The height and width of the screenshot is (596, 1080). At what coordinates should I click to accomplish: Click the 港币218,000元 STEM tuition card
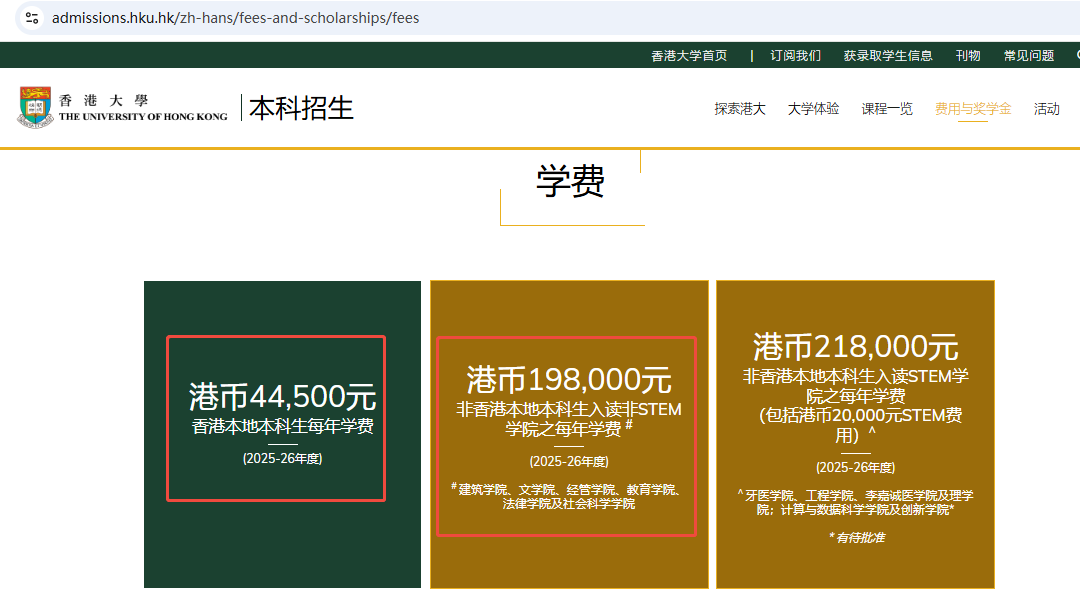855,434
